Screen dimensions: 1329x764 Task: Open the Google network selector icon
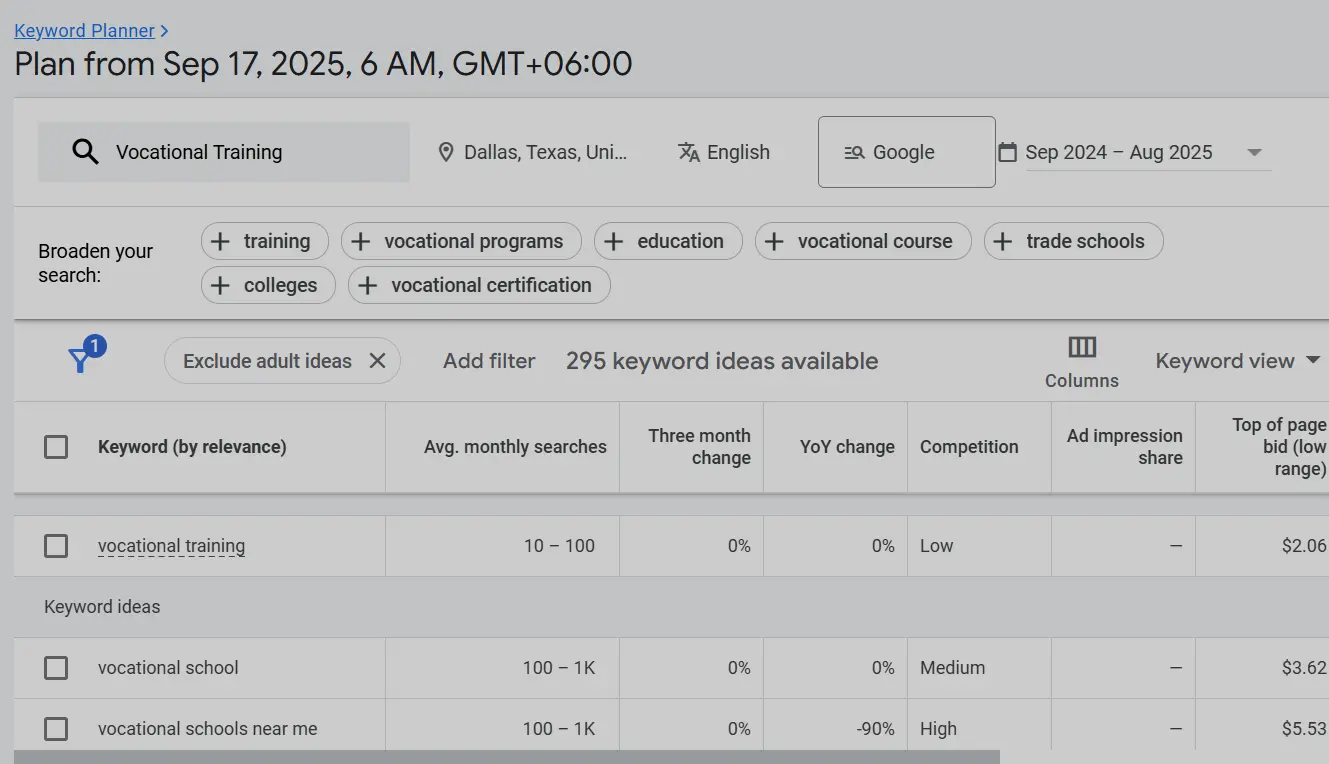coord(854,151)
